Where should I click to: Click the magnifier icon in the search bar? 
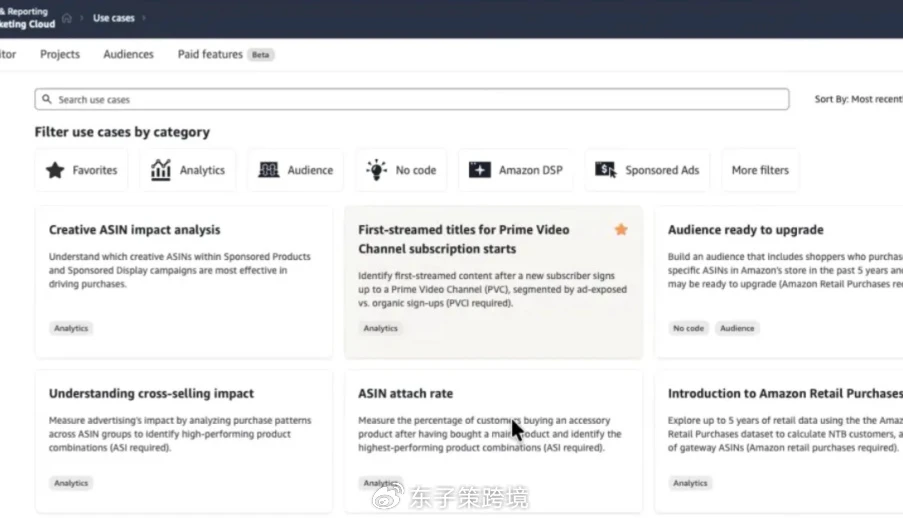click(x=47, y=100)
